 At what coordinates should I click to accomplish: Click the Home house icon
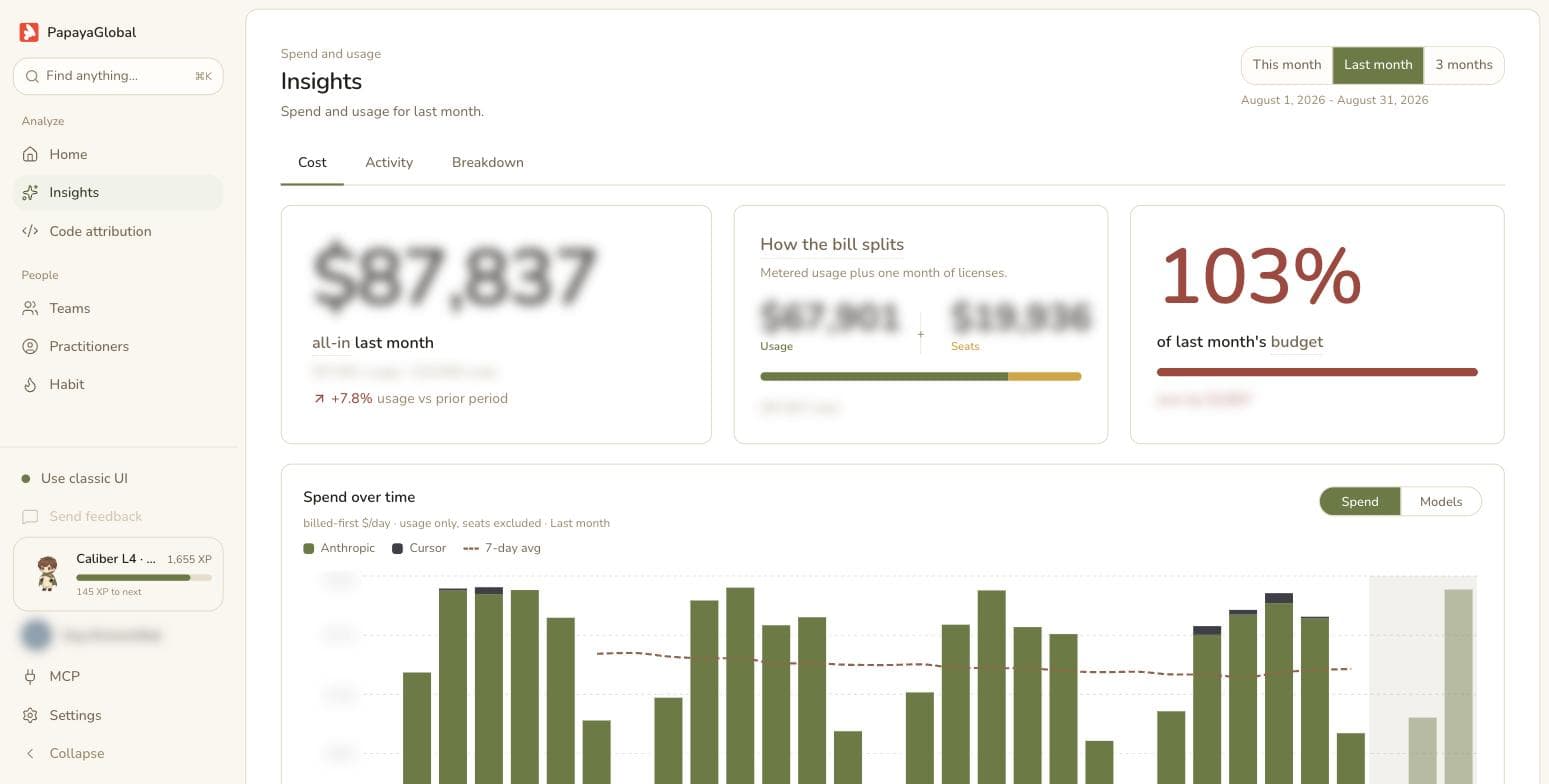[30, 154]
